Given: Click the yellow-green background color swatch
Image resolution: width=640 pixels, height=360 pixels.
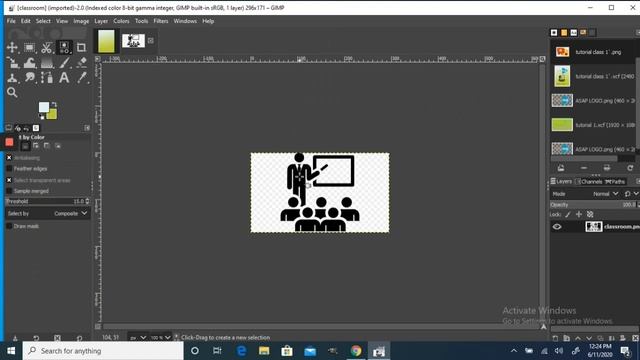Looking at the screenshot, I should [x=53, y=115].
